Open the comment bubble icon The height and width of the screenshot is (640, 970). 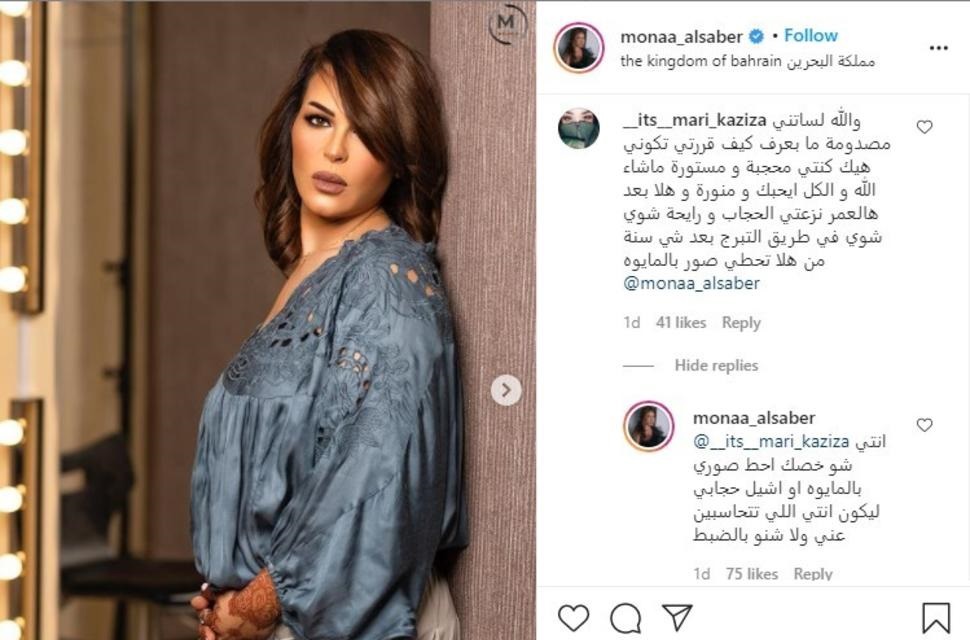point(625,618)
